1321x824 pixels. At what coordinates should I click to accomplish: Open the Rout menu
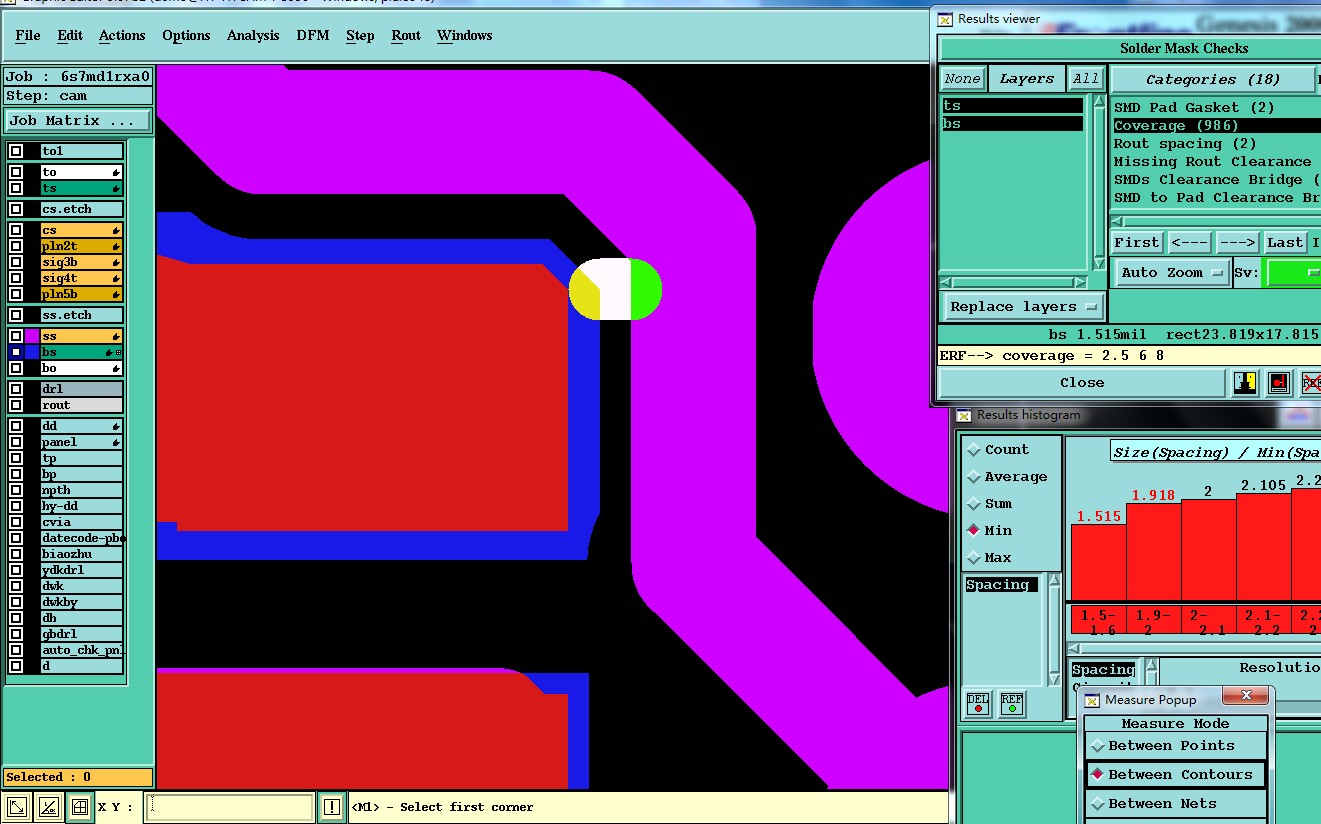406,36
